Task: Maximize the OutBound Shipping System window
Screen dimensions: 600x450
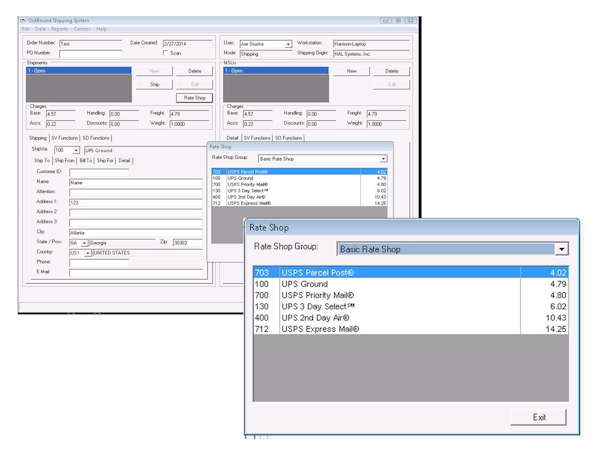Action: [x=398, y=20]
